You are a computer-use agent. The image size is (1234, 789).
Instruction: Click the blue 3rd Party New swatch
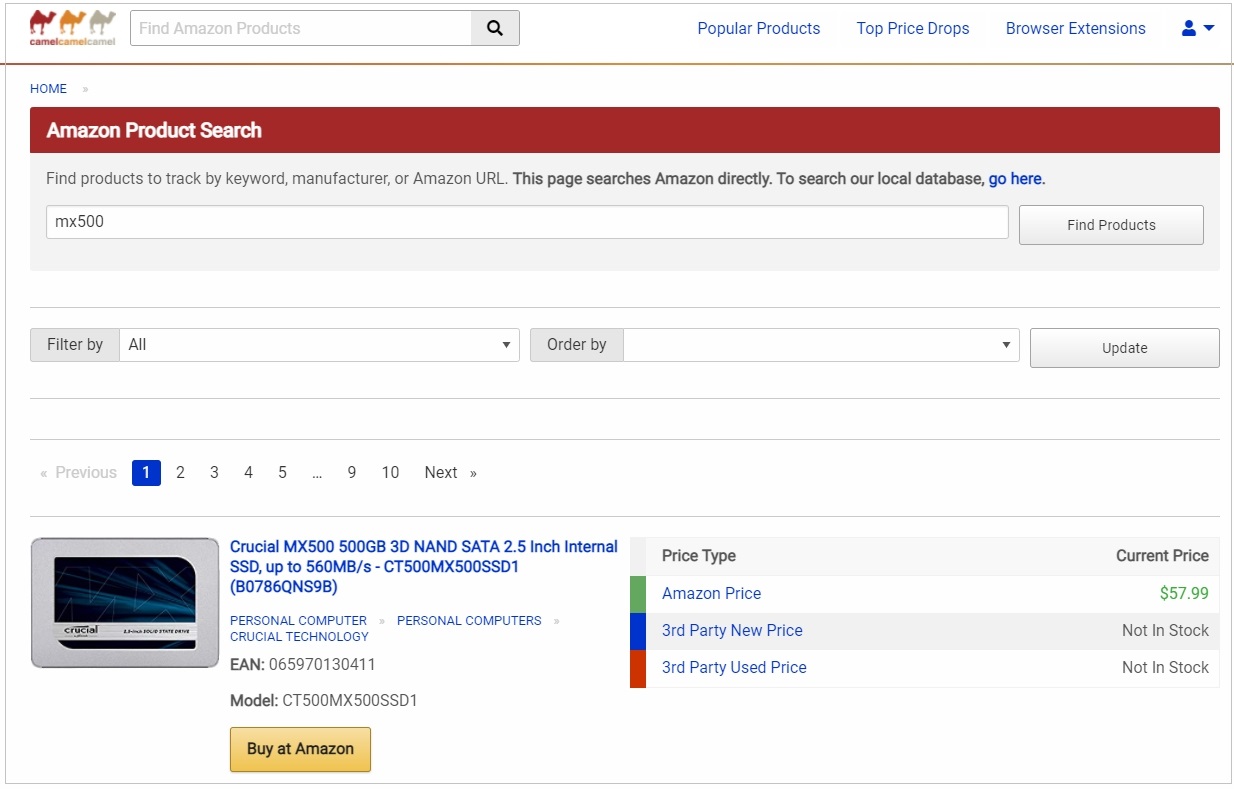click(638, 631)
